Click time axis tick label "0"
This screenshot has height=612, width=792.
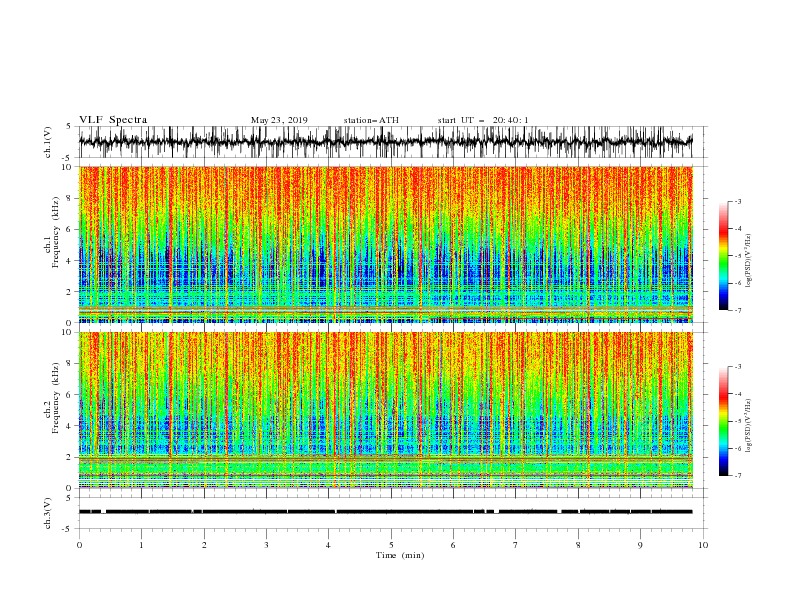79,545
